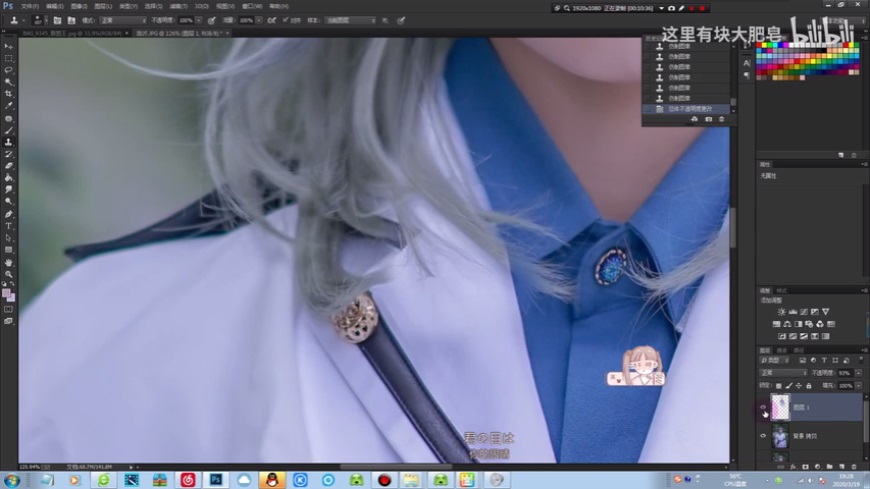The height and width of the screenshot is (489, 870).
Task: Select the Eyedropper tool
Action: pos(8,105)
